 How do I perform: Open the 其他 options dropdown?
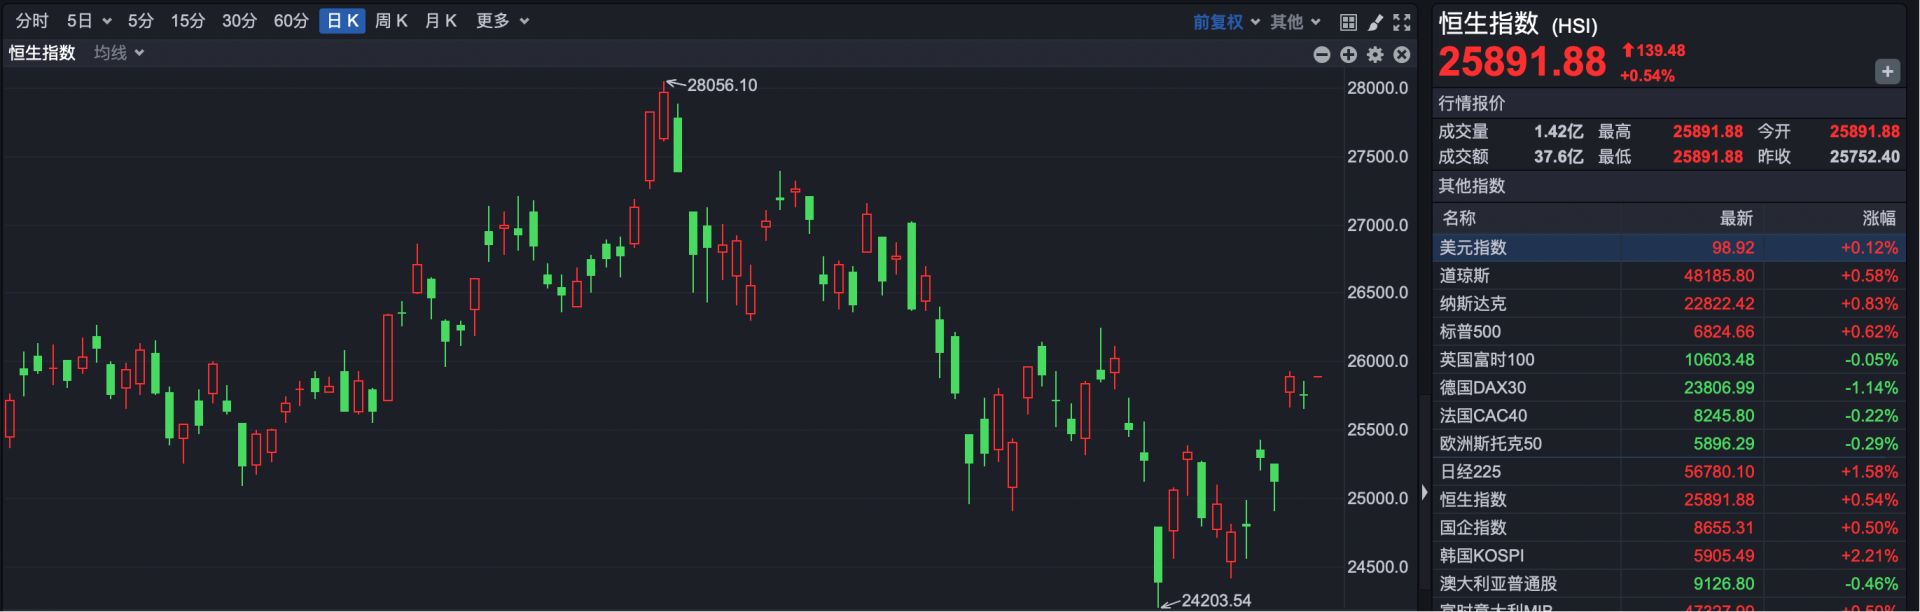pos(1295,22)
